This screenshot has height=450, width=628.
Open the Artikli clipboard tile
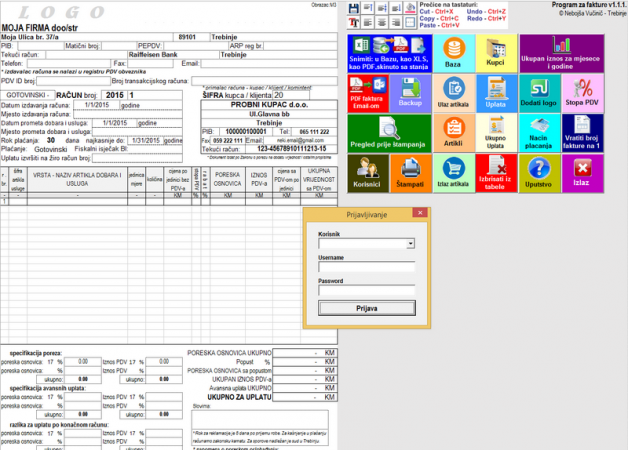pos(454,133)
